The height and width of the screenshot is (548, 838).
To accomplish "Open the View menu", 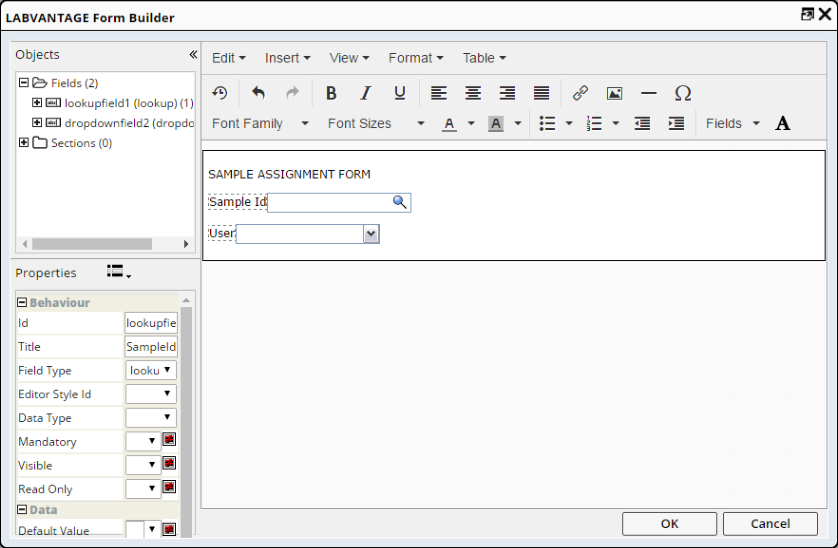I will [x=349, y=58].
